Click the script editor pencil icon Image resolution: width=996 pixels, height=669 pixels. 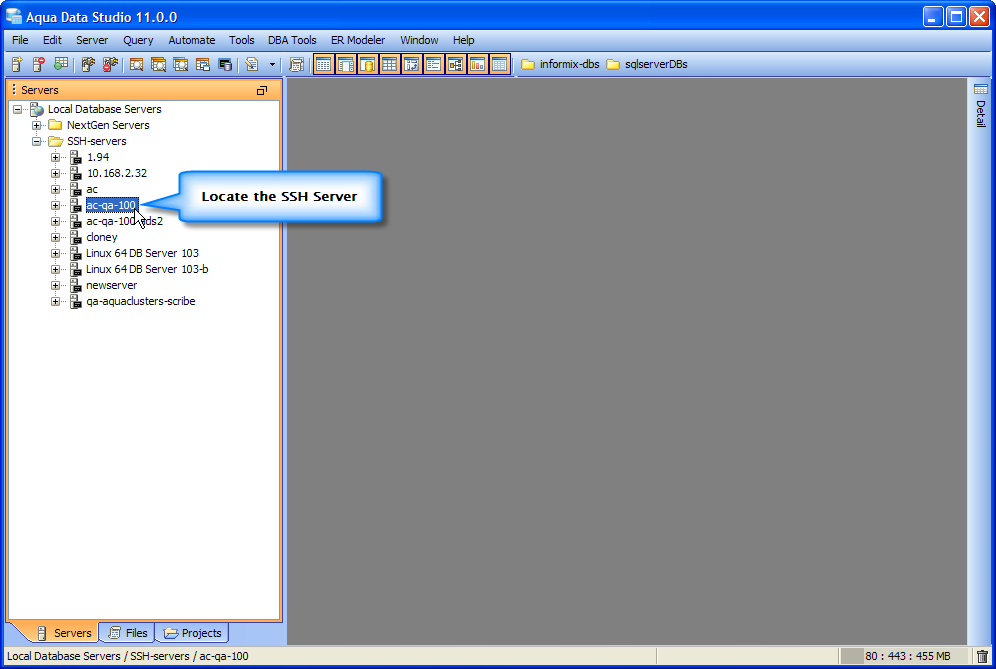pyautogui.click(x=252, y=64)
